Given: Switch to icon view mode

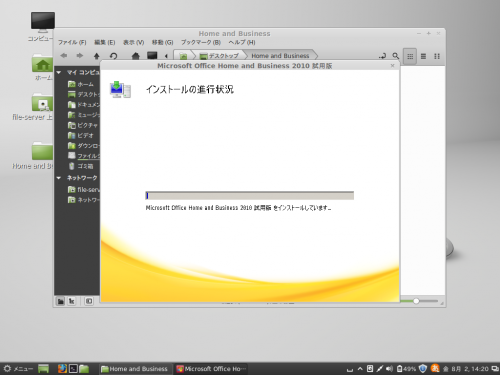Looking at the screenshot, I should pos(410,56).
